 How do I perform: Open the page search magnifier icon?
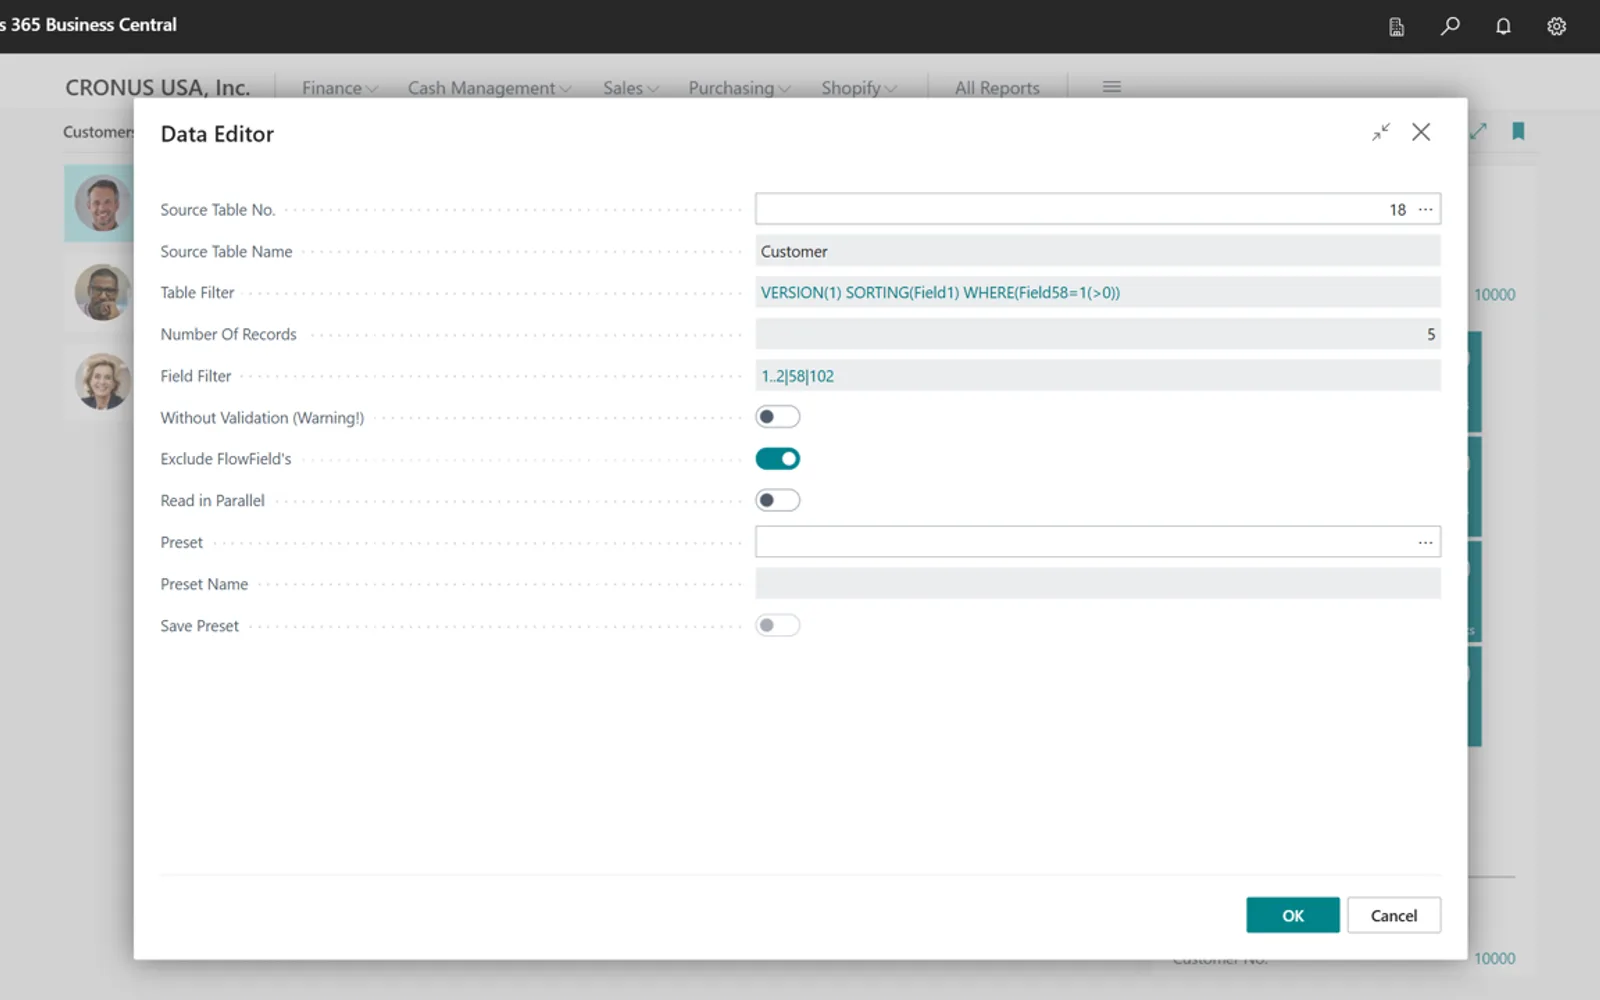pyautogui.click(x=1449, y=26)
